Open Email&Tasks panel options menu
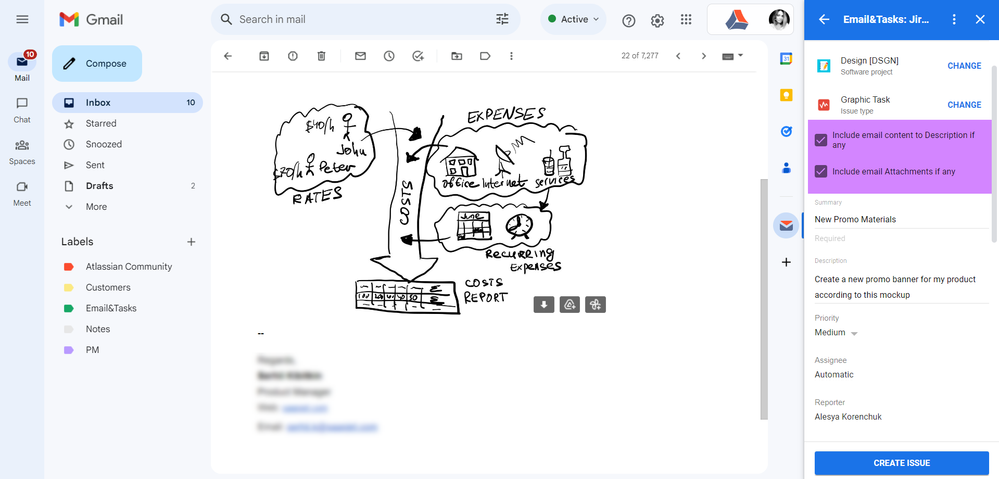The height and width of the screenshot is (479, 999). (x=954, y=19)
